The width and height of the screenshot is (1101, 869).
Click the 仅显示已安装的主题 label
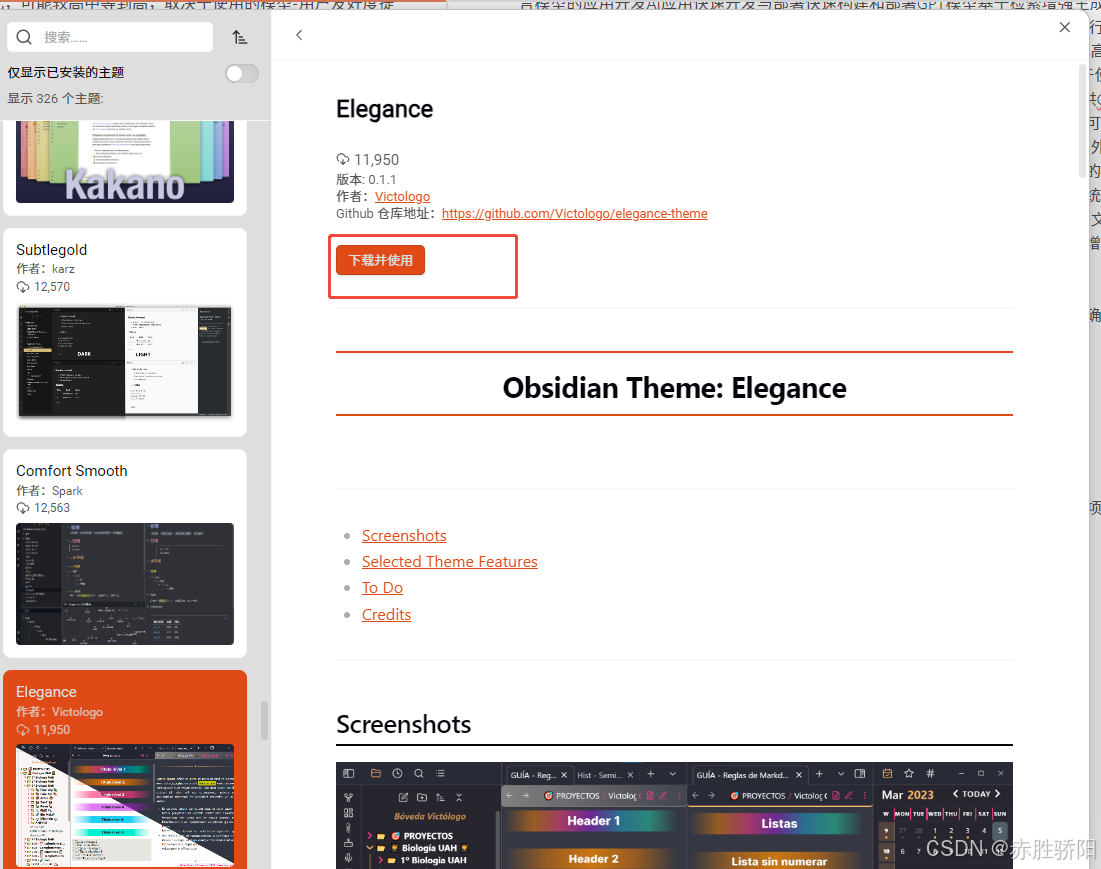coord(66,73)
